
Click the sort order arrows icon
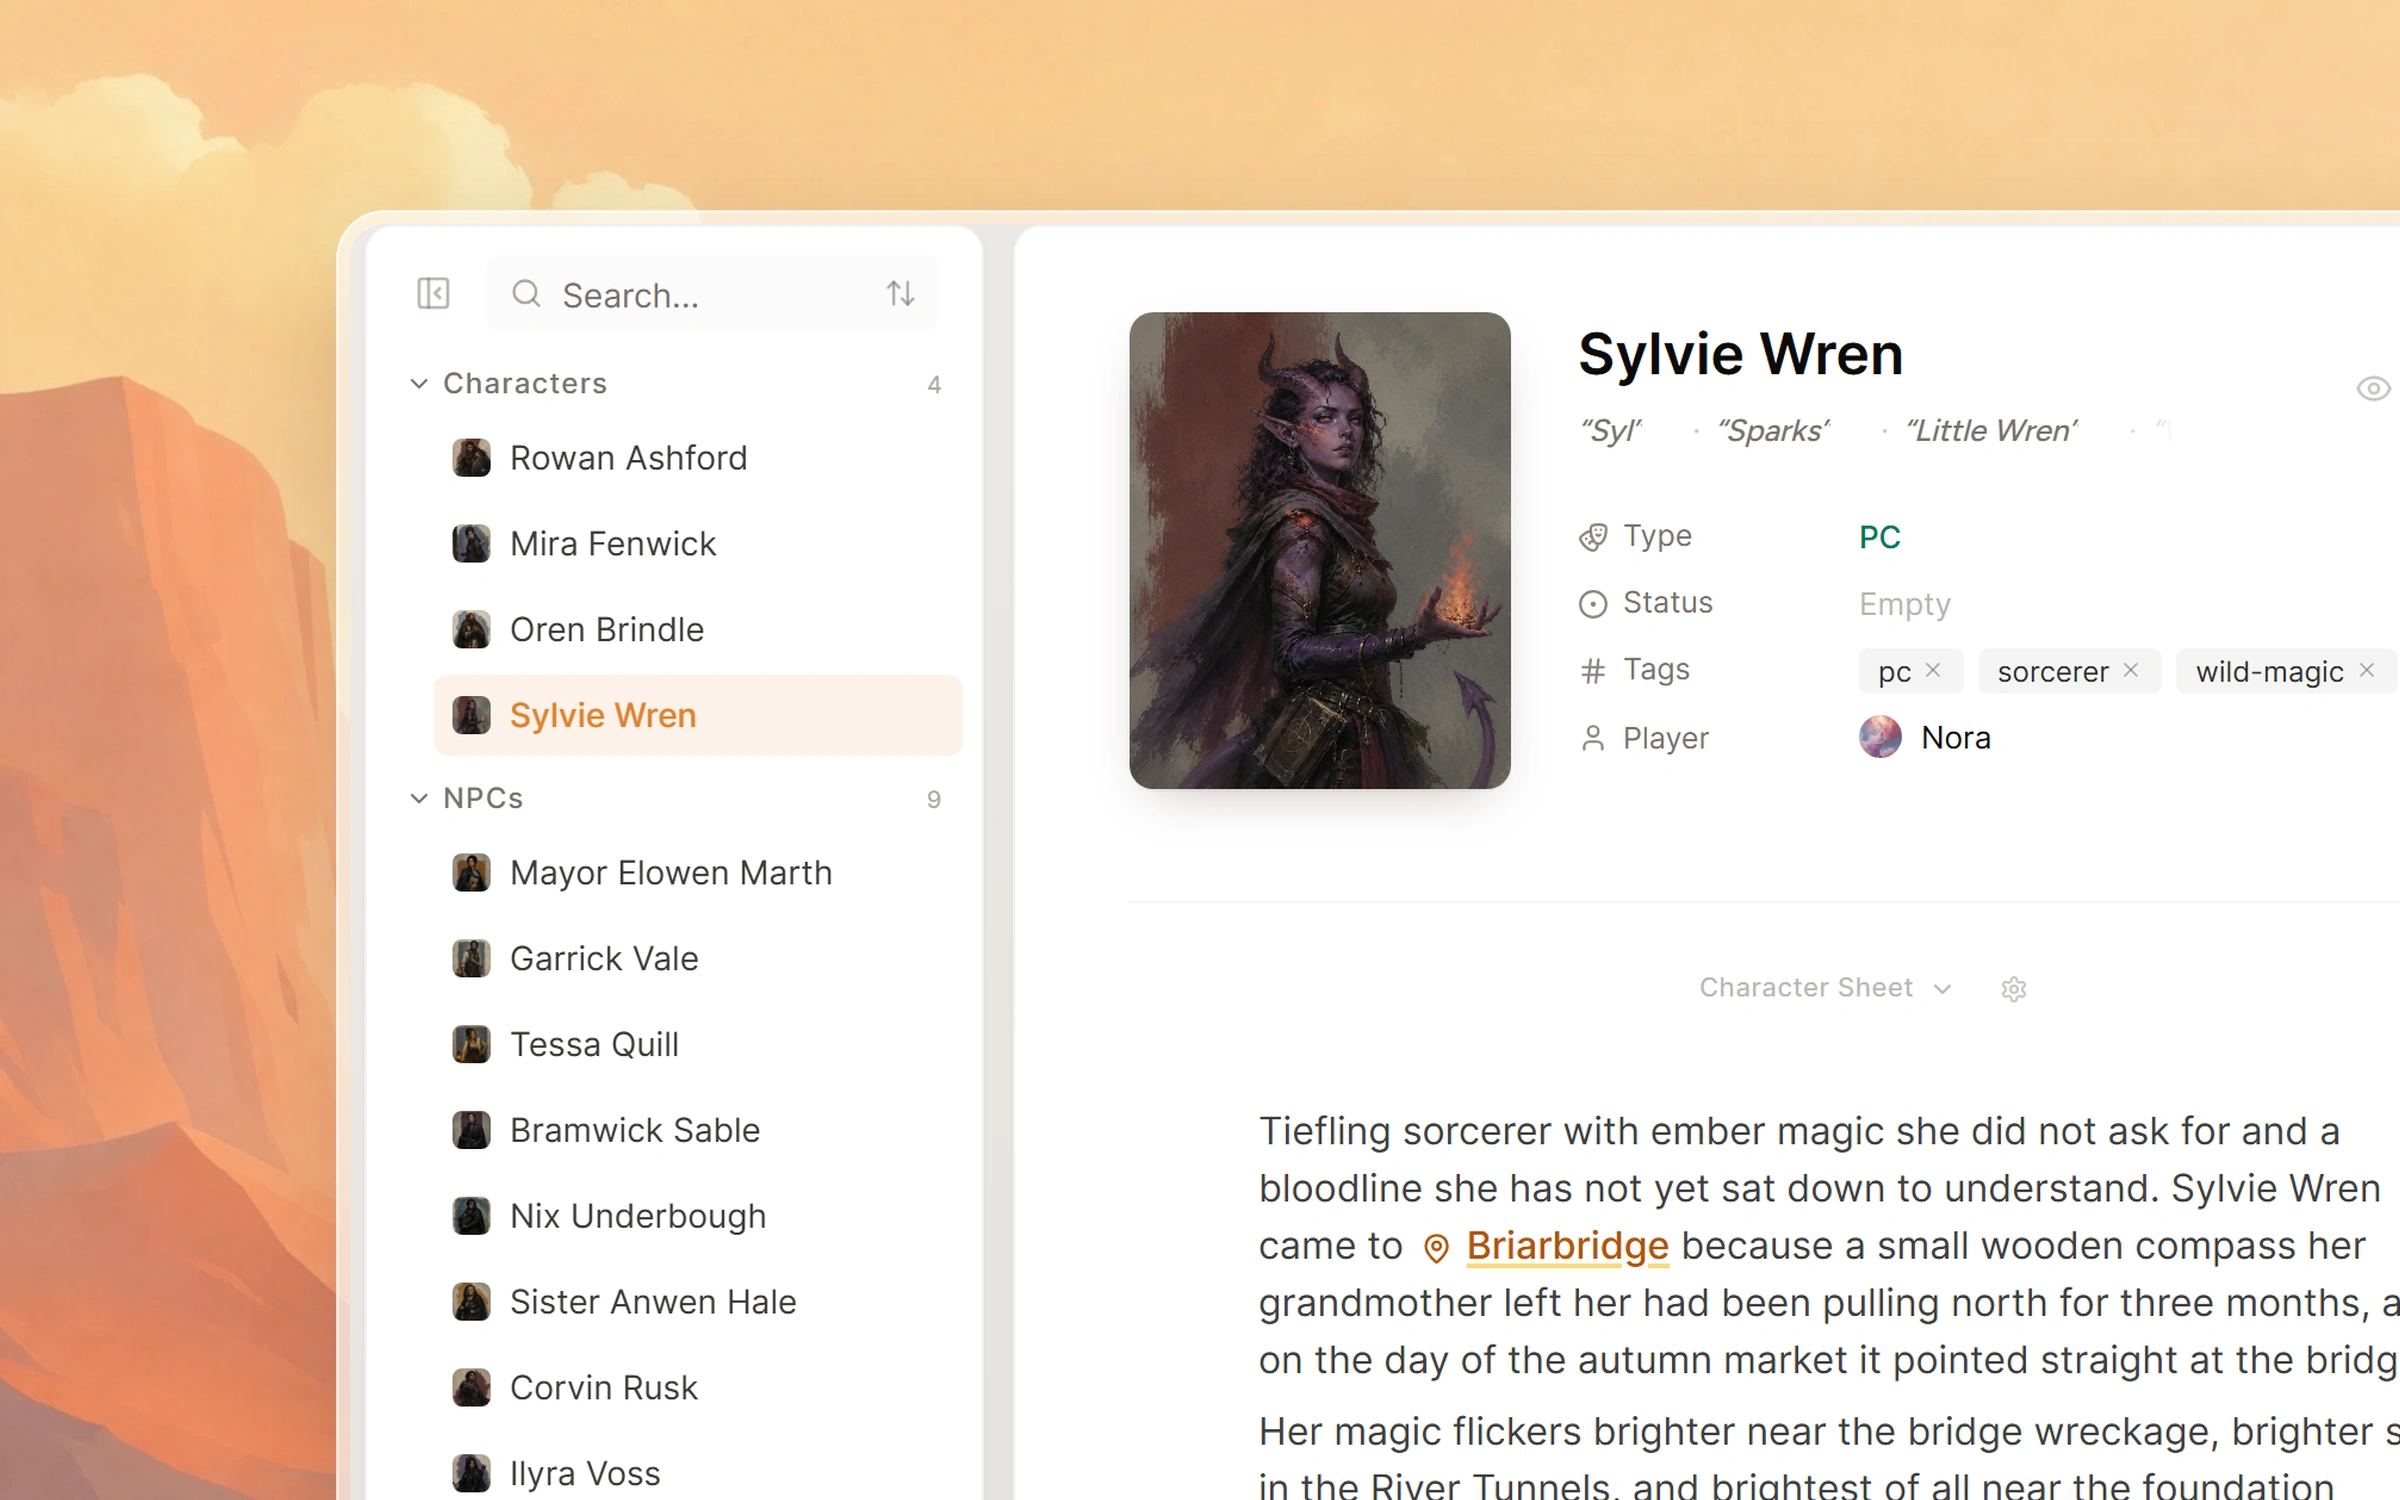click(900, 294)
